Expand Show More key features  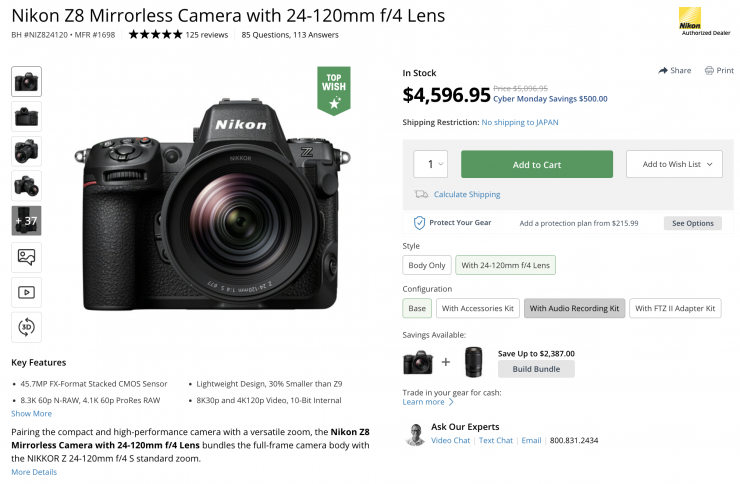tap(32, 413)
